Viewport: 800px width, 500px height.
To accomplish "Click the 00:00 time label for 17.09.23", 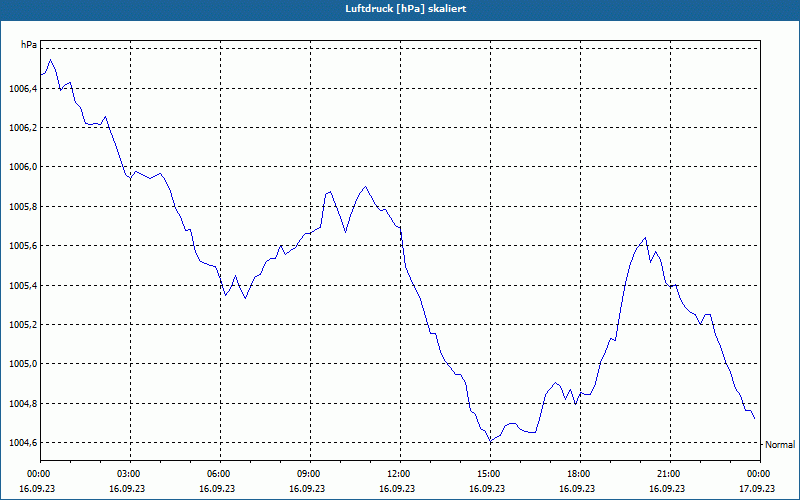I will [760, 474].
